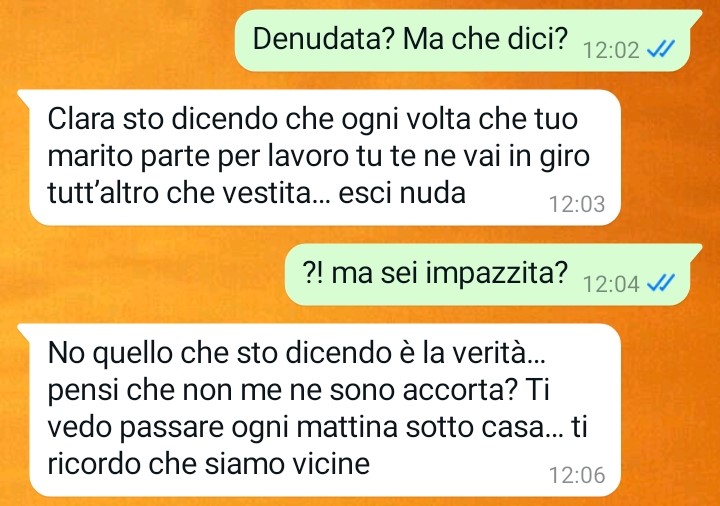Tap the 12:06 timestamp

[x=577, y=474]
